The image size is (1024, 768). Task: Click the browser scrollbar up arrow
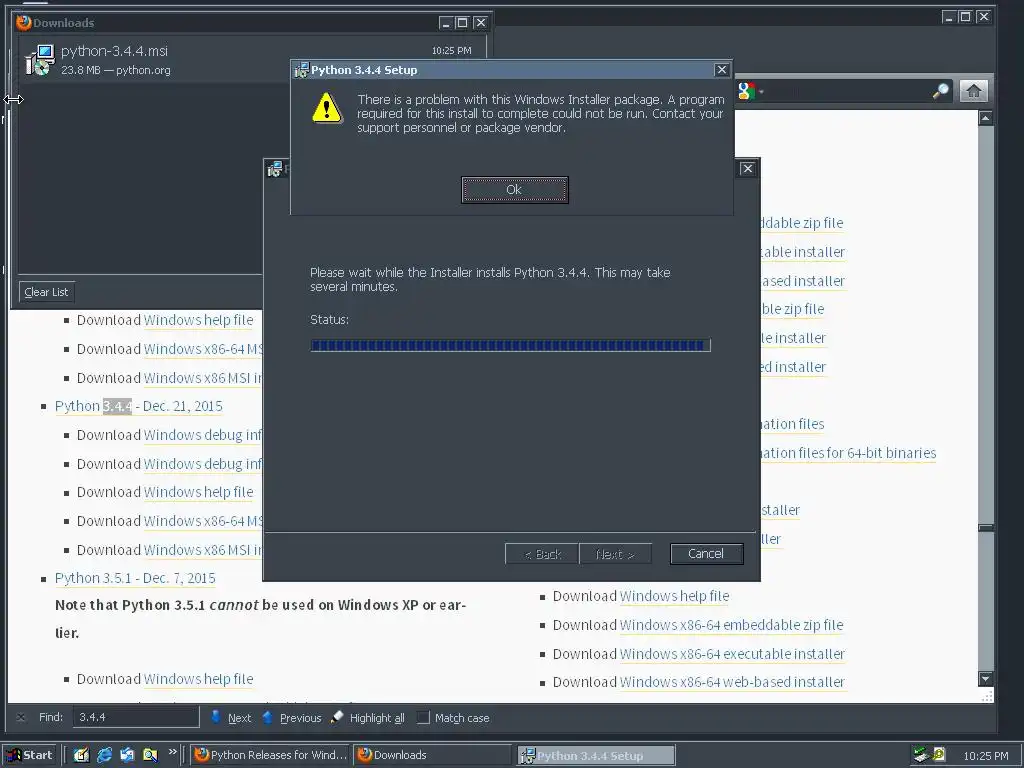point(985,118)
